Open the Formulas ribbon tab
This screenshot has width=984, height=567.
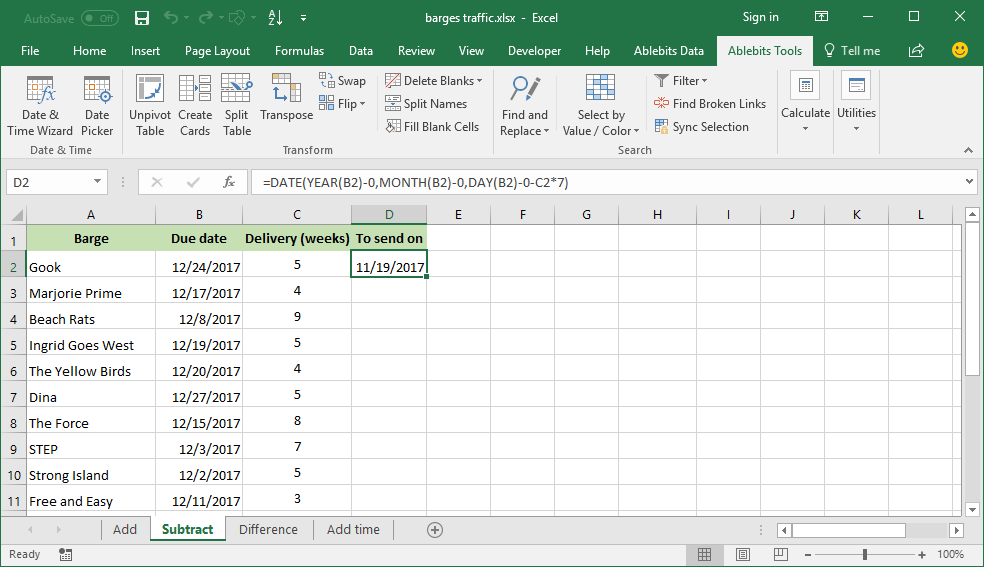click(299, 51)
